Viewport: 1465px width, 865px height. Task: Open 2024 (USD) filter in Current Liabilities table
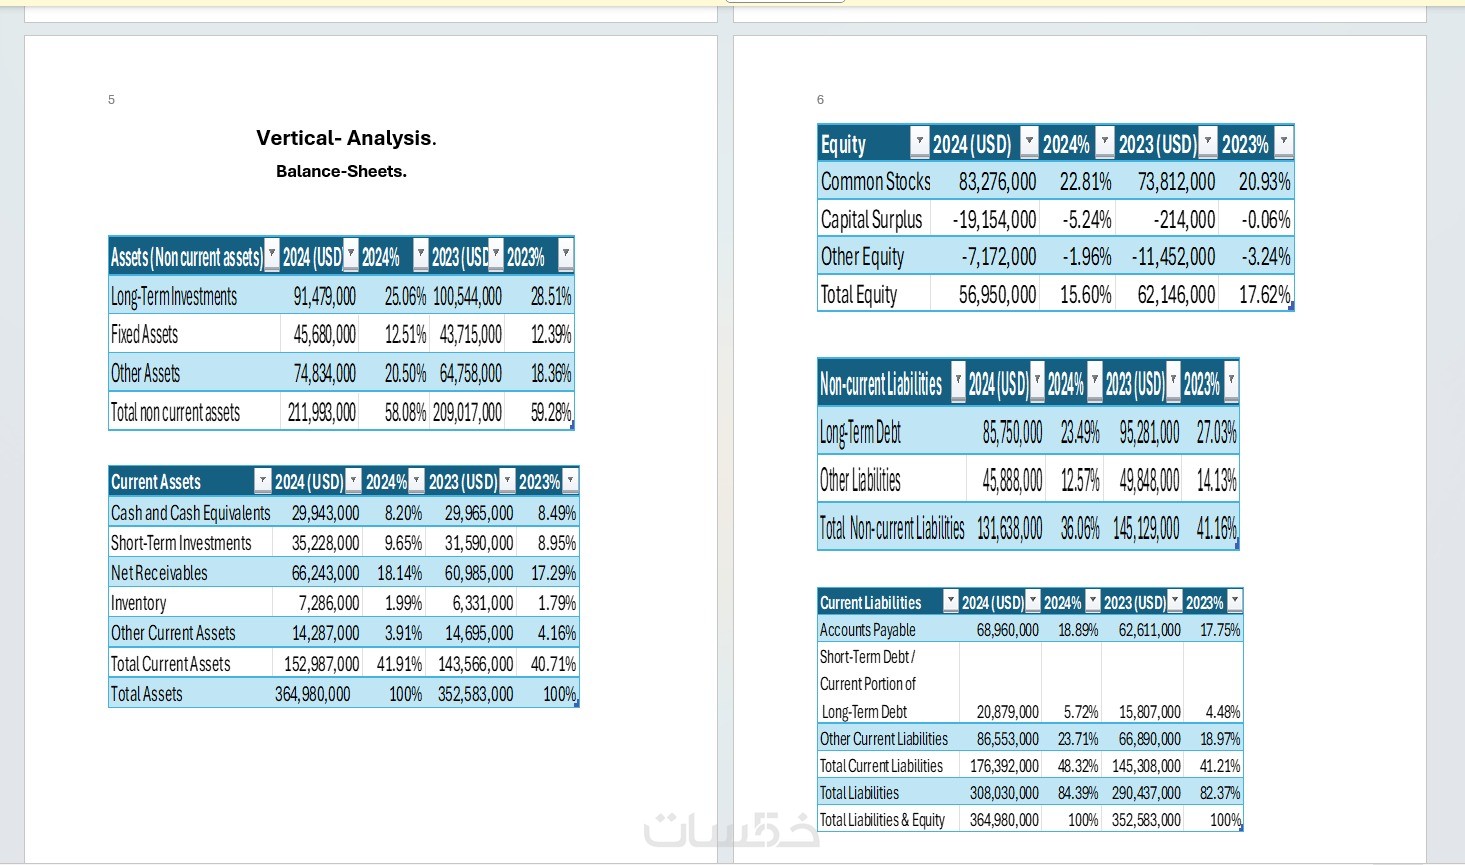[x=1033, y=600]
